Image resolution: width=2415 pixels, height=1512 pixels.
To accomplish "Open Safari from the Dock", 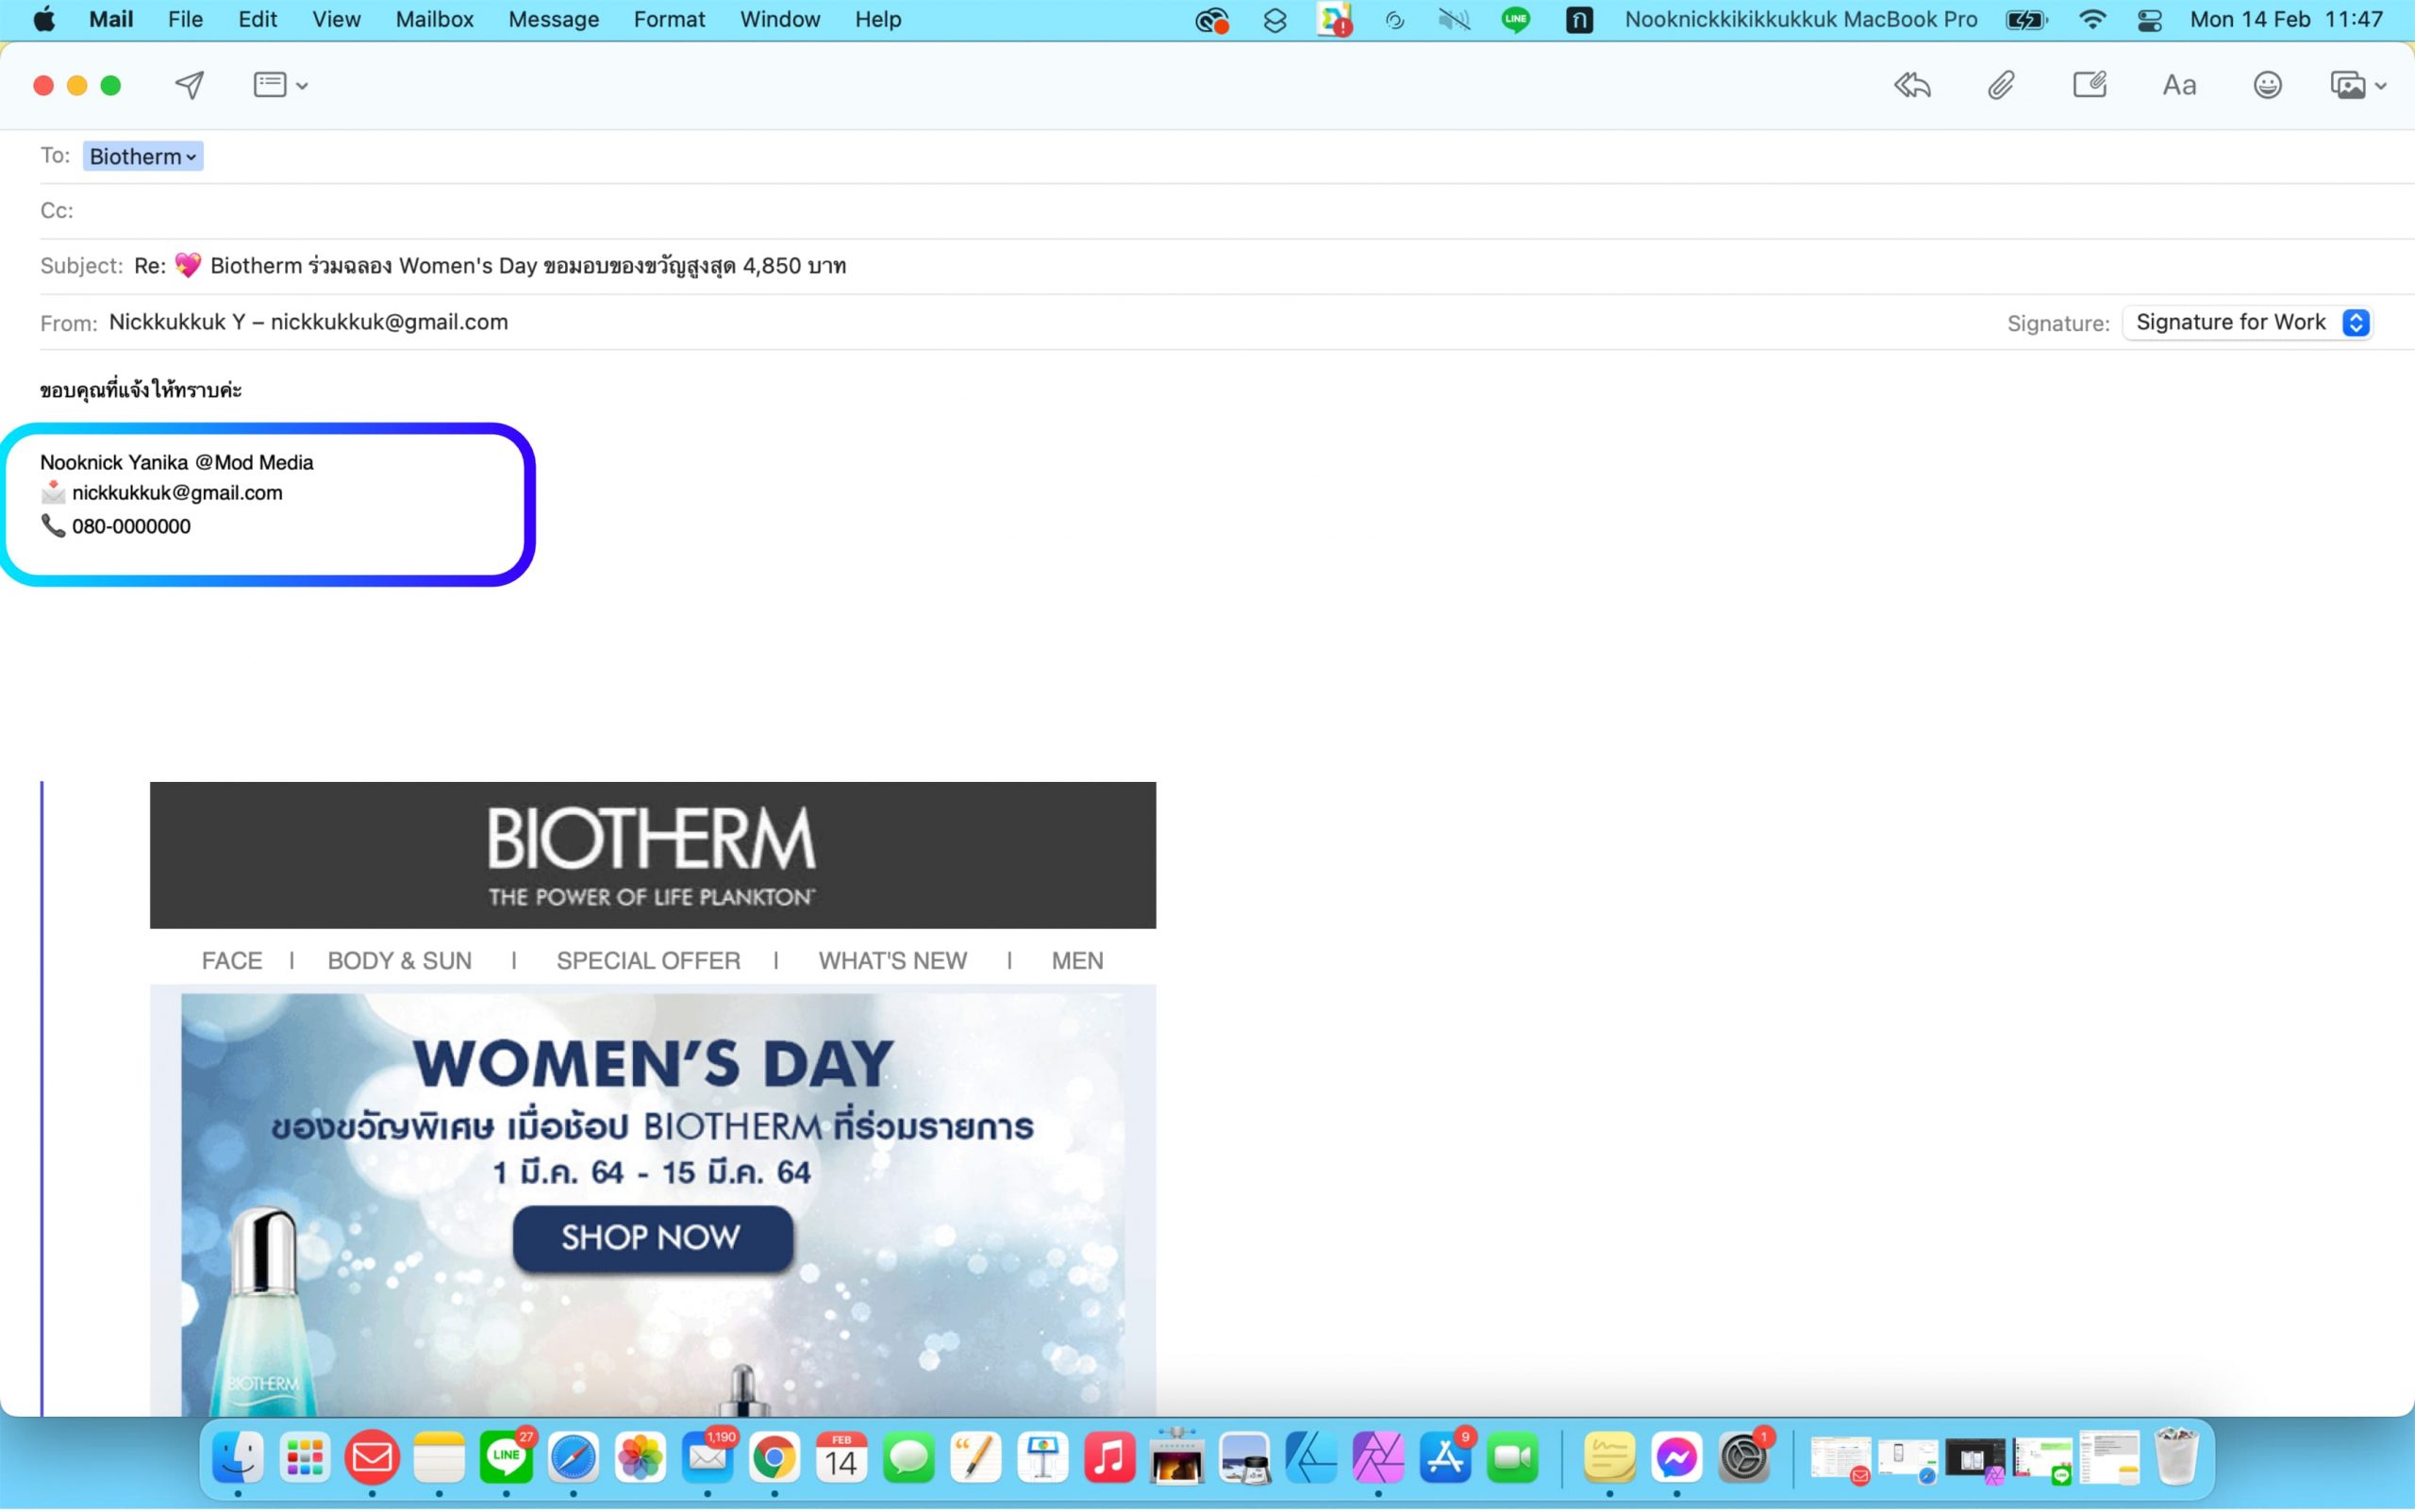I will (x=573, y=1457).
